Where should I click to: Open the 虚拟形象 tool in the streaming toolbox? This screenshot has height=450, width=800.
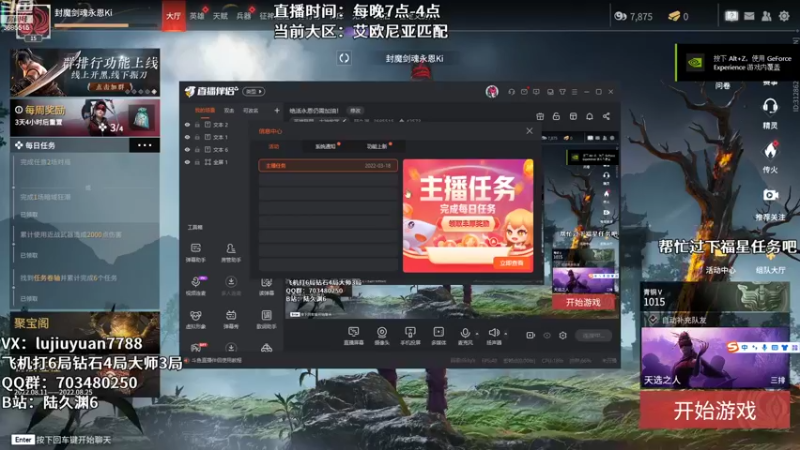pyautogui.click(x=195, y=319)
